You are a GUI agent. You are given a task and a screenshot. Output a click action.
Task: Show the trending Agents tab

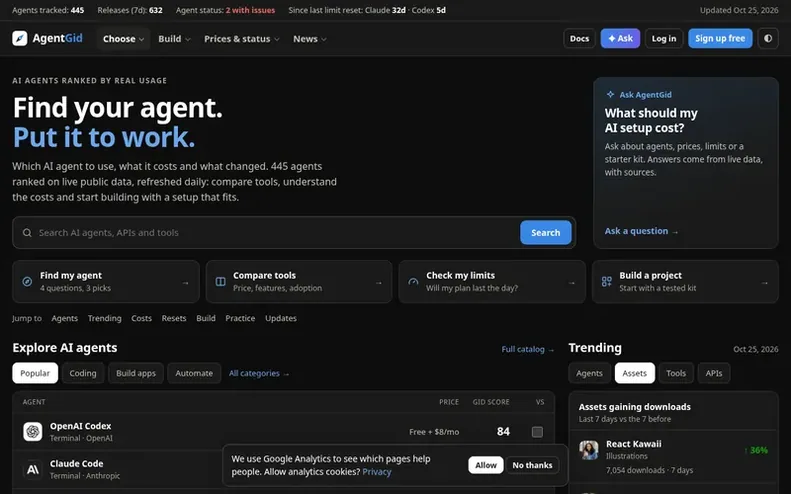[x=589, y=373]
